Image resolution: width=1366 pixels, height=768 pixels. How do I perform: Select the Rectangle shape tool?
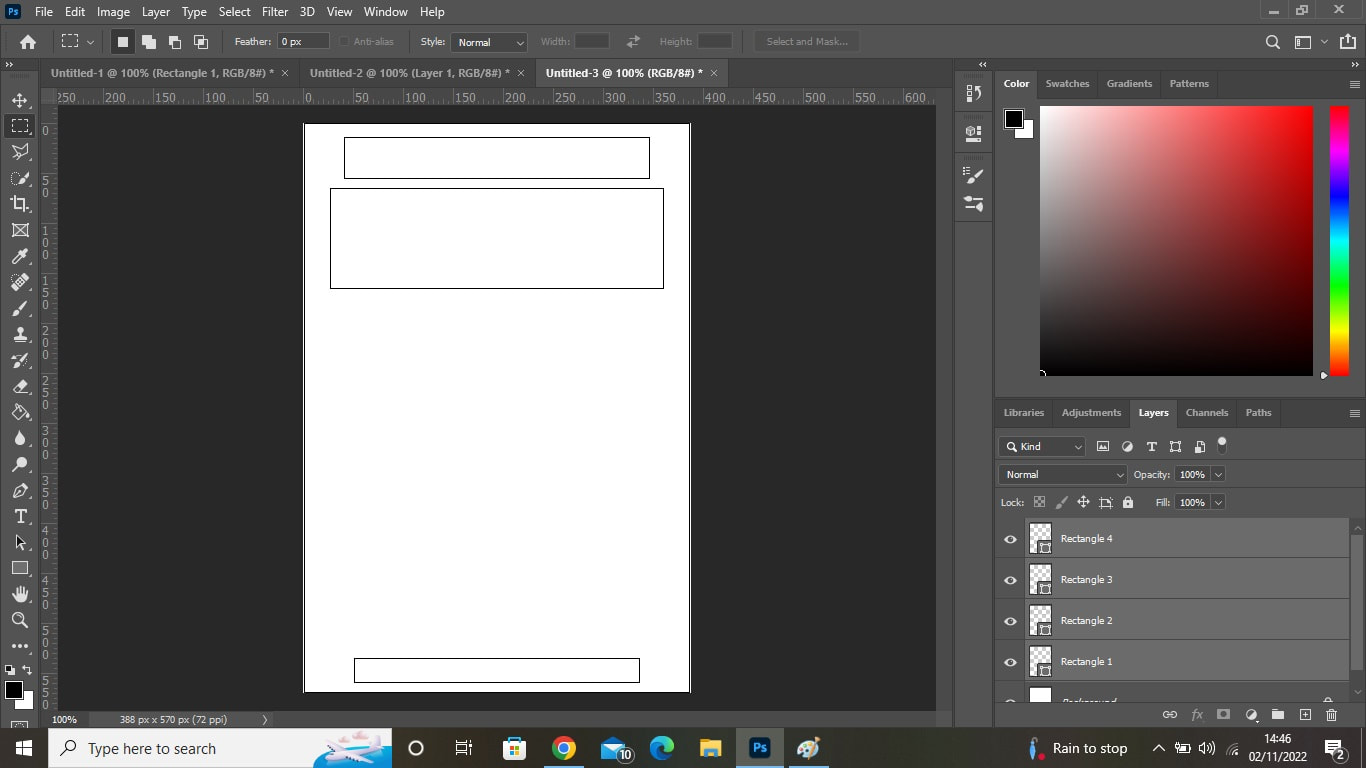point(20,568)
